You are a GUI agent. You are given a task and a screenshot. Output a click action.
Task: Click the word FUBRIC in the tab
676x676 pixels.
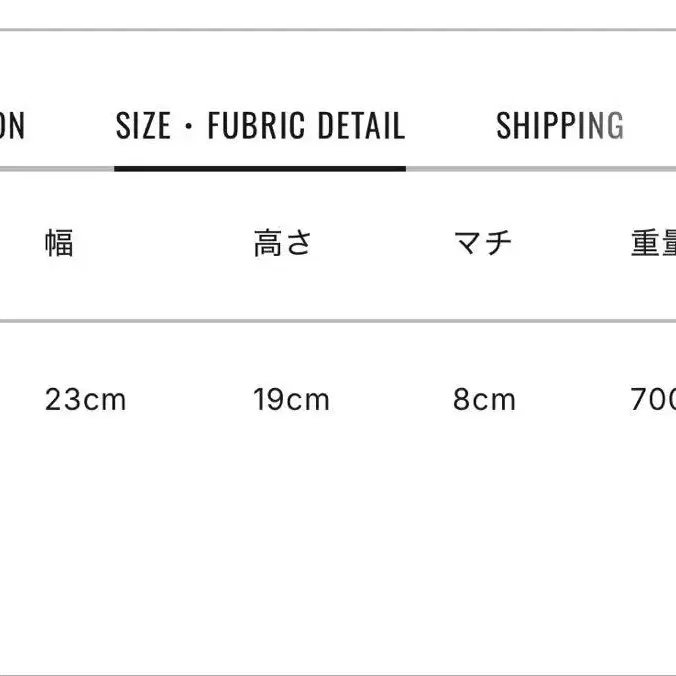point(256,125)
